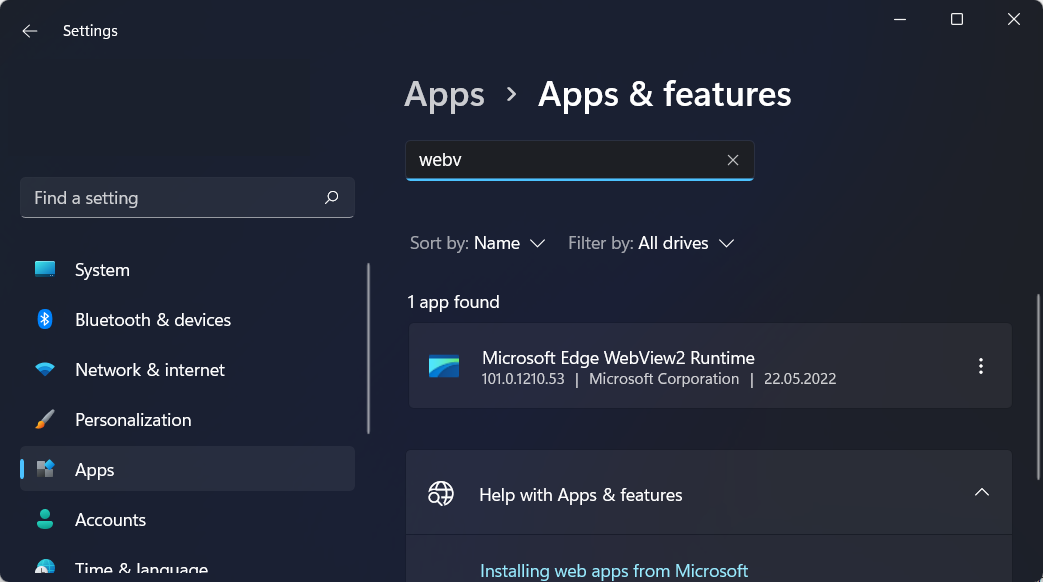Click the search magnifier in Find a setting
The image size is (1043, 582).
click(x=331, y=198)
